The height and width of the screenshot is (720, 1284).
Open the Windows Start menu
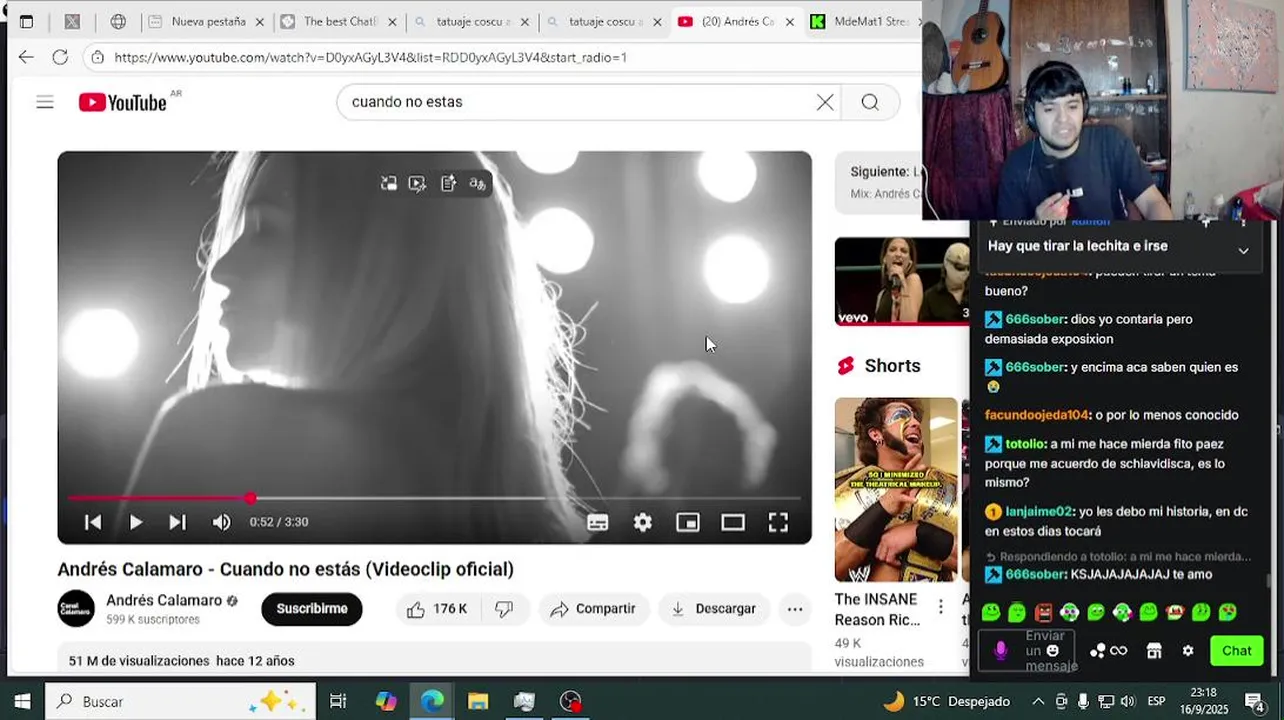22,701
